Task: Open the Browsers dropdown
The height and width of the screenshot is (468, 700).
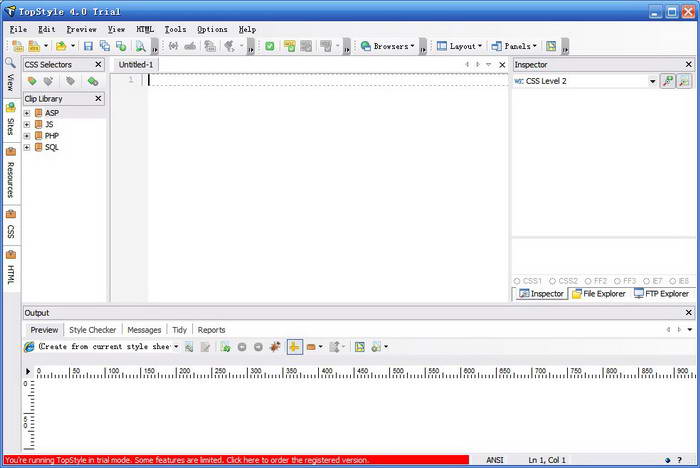Action: [x=388, y=46]
